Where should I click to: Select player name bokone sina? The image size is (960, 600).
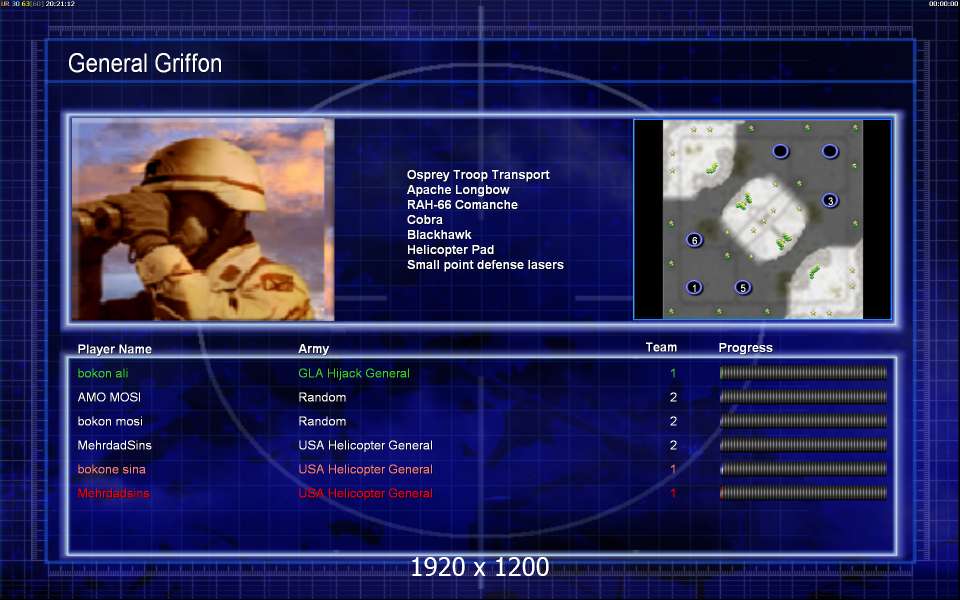[111, 470]
